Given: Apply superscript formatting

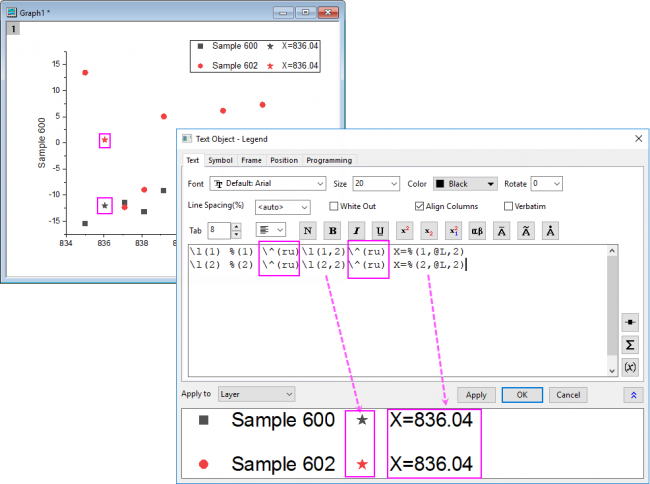Looking at the screenshot, I should (404, 230).
